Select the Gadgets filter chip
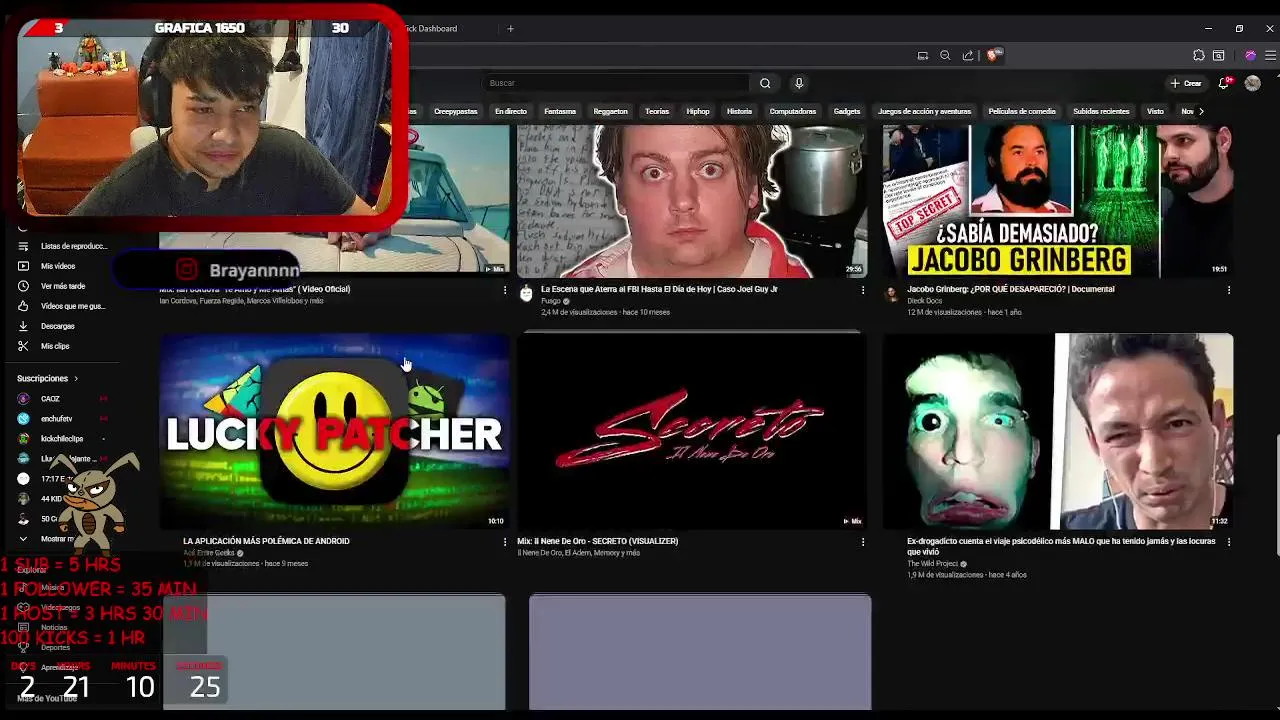This screenshot has height=720, width=1280. [x=847, y=111]
